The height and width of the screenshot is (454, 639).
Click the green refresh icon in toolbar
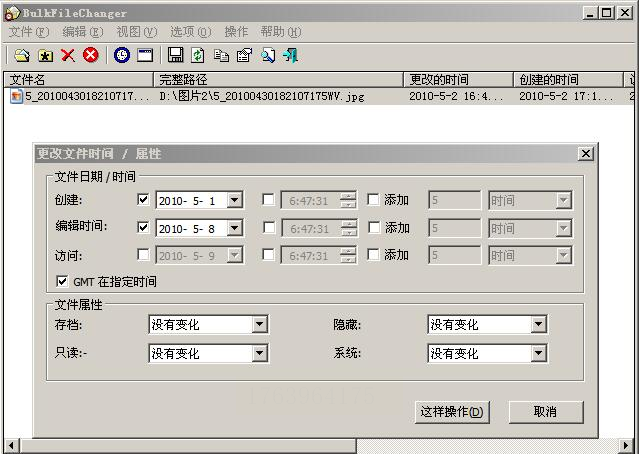[x=198, y=55]
